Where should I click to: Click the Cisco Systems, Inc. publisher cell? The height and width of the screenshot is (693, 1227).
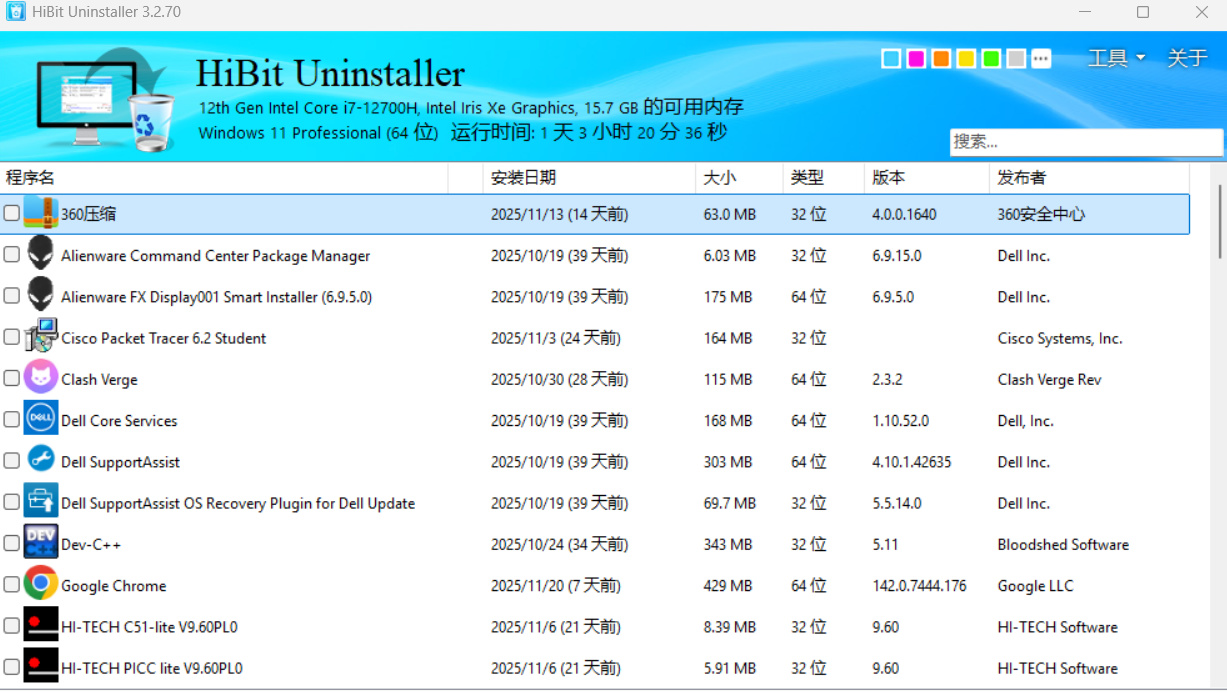point(1060,339)
